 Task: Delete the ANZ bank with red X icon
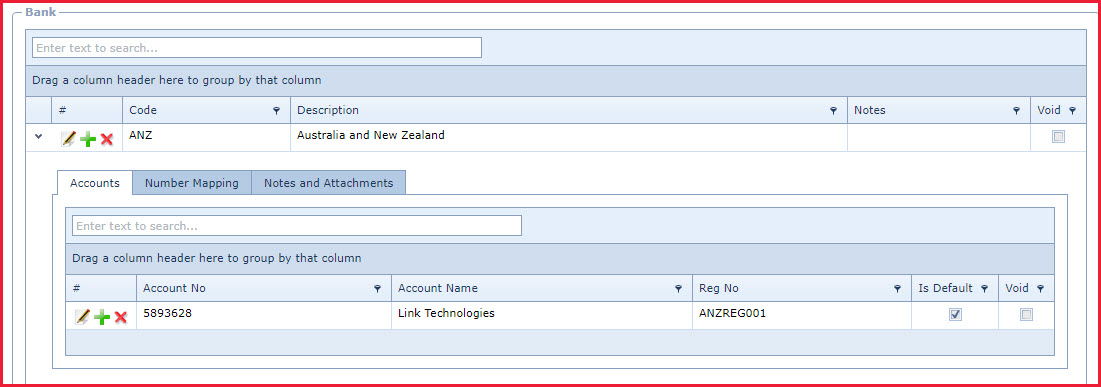(x=107, y=139)
